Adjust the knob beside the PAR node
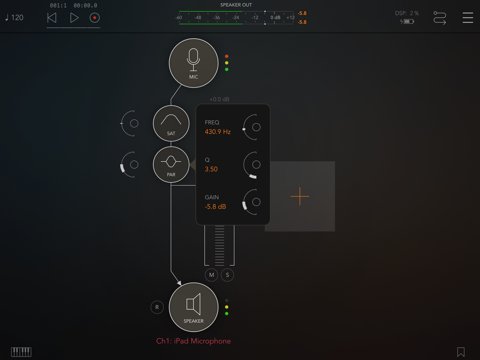The width and height of the screenshot is (480, 360). coord(130,165)
